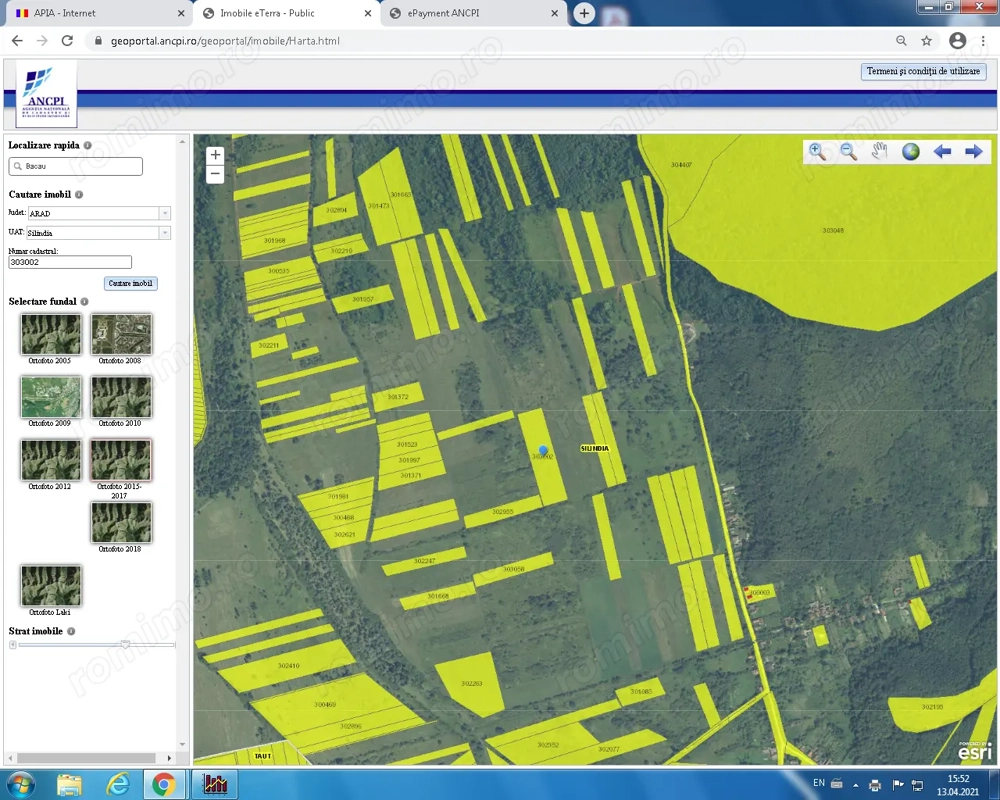1000x800 pixels.
Task: Open Internet Explorer from the taskbar
Action: pos(118,784)
